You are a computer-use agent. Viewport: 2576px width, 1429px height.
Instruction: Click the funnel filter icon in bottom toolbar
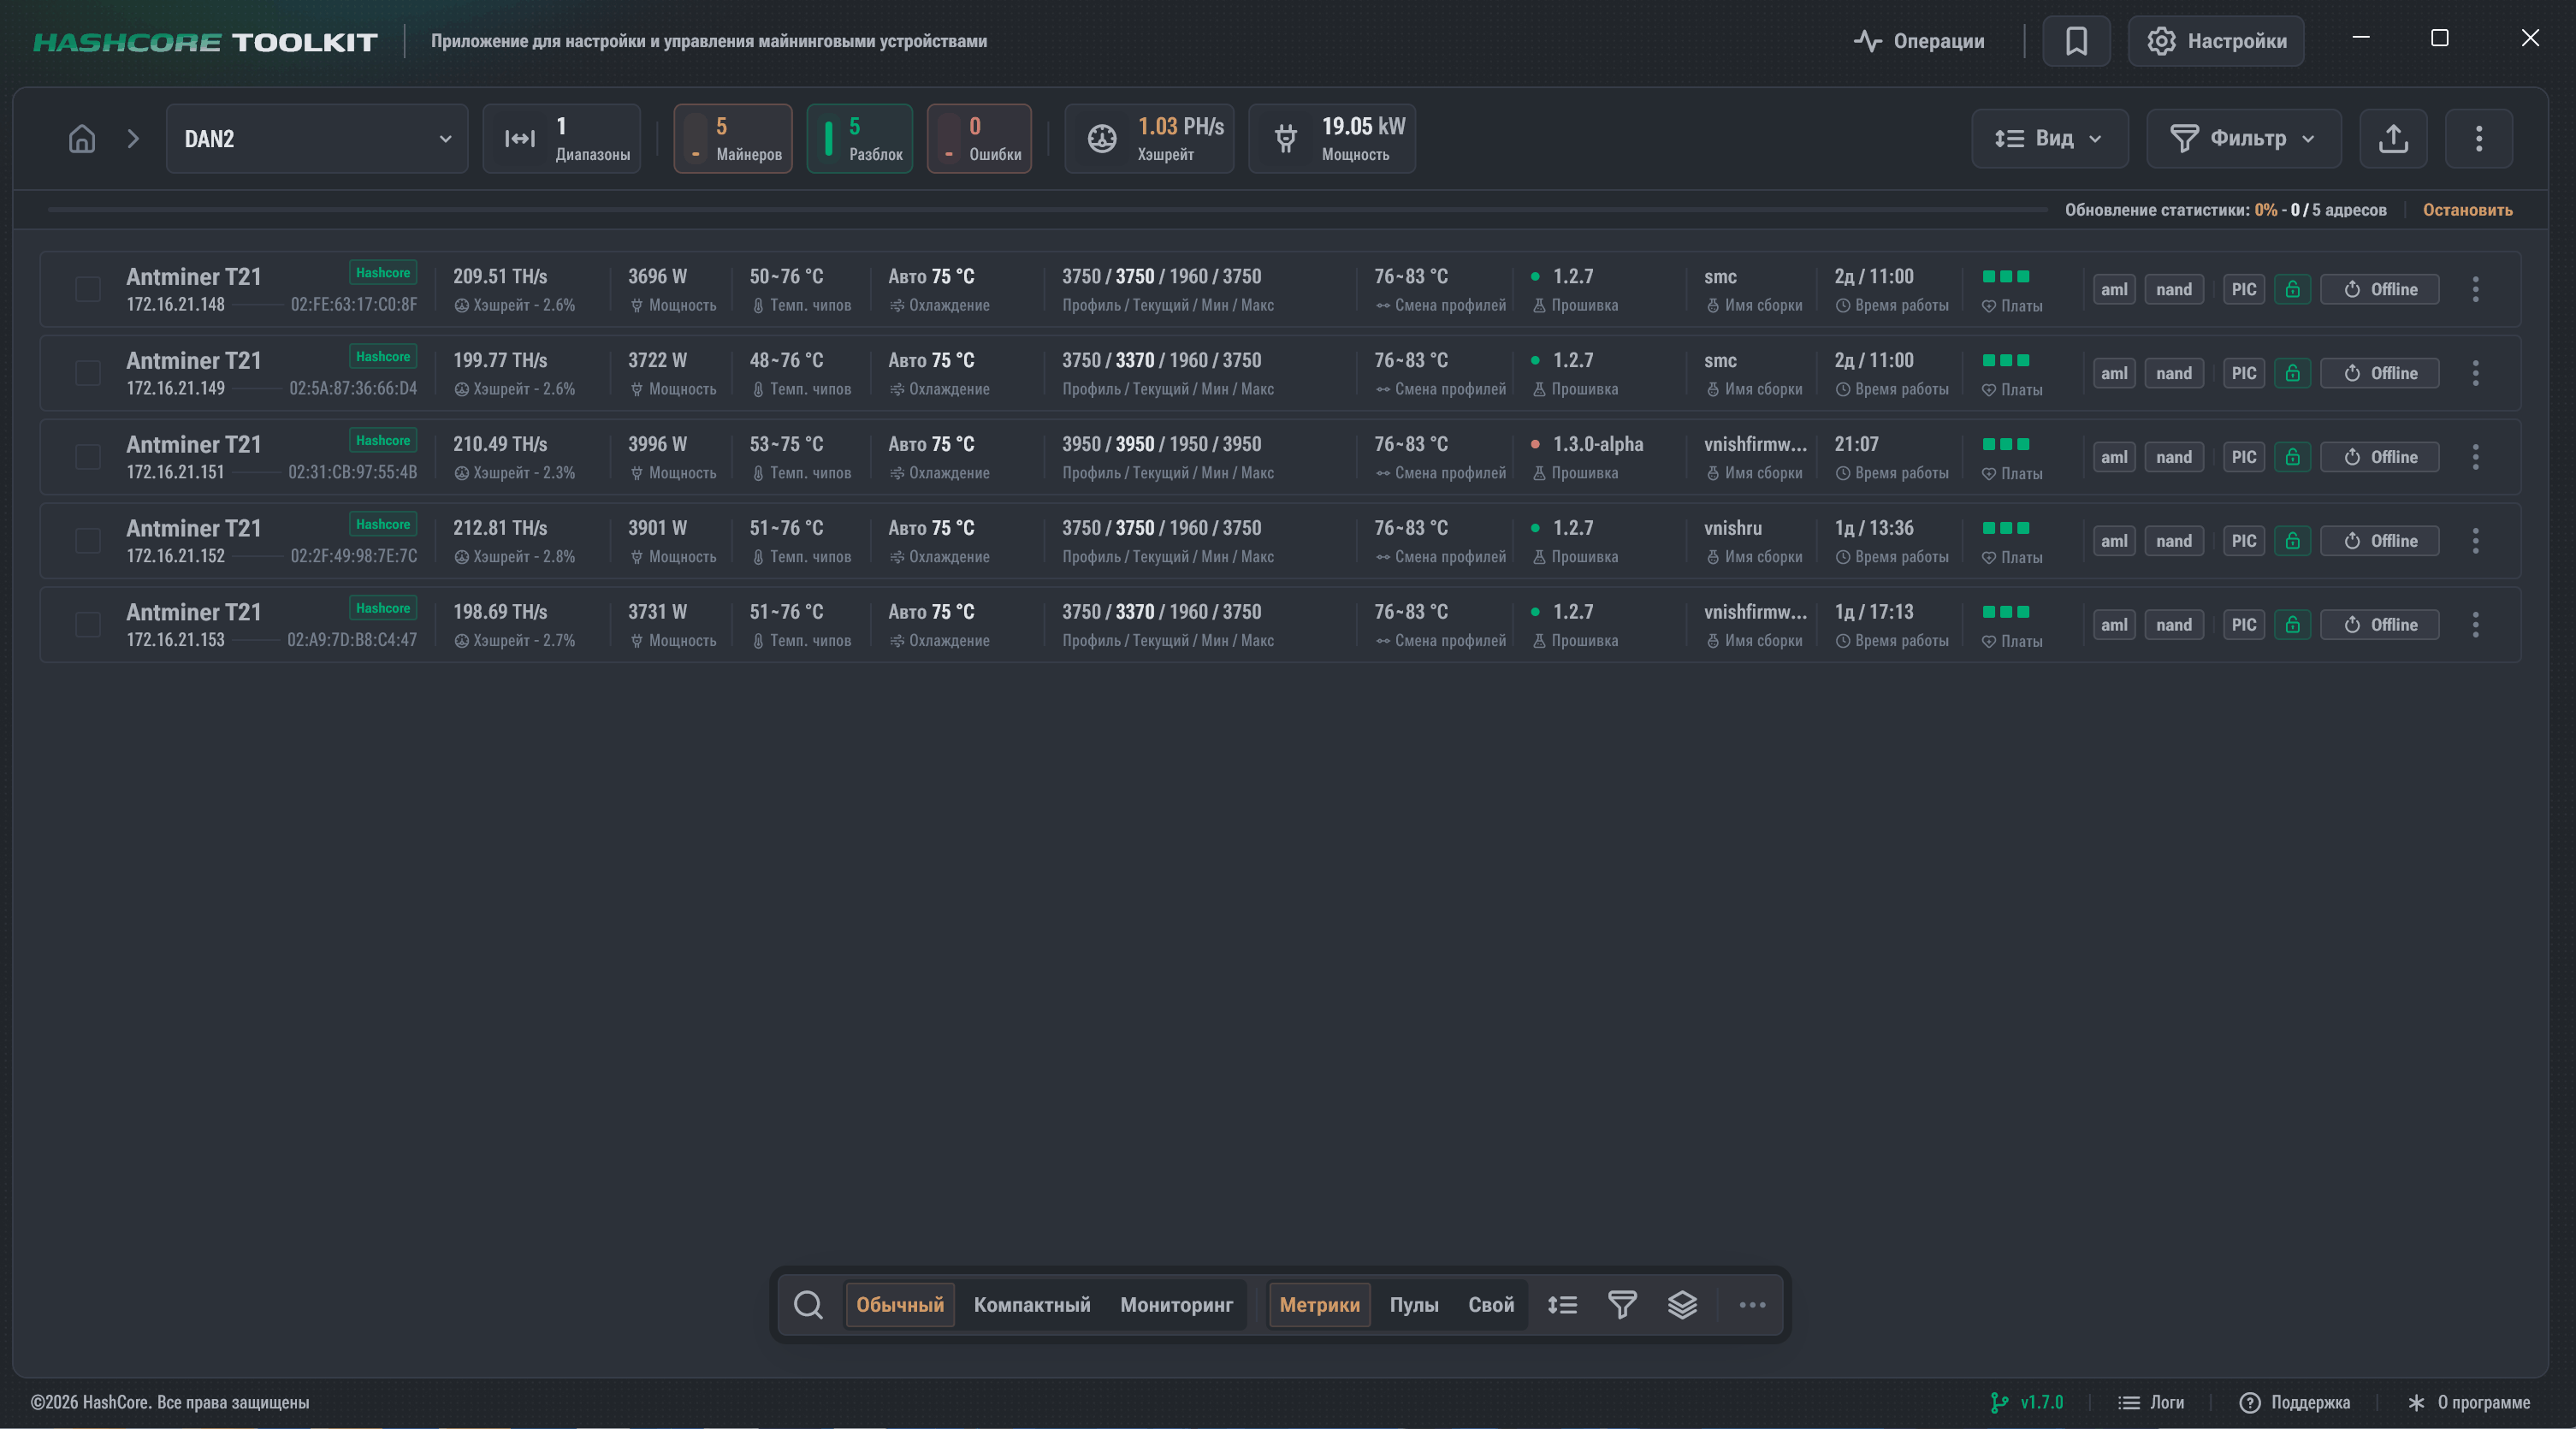click(1622, 1305)
